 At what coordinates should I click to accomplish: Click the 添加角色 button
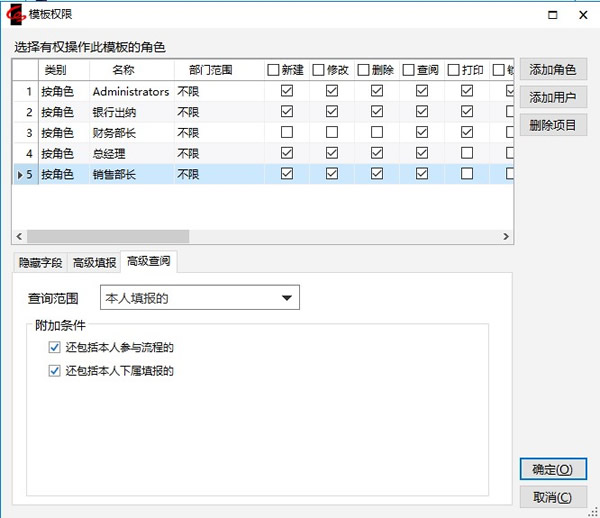[x=553, y=70]
